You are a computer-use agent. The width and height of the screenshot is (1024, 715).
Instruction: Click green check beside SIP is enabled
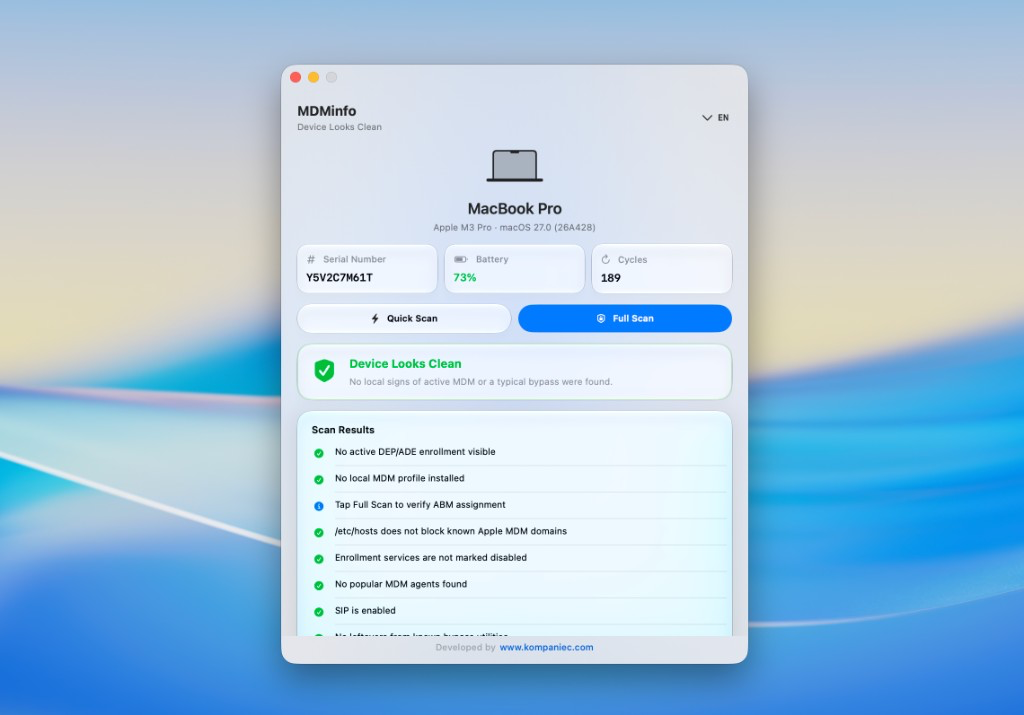click(319, 612)
